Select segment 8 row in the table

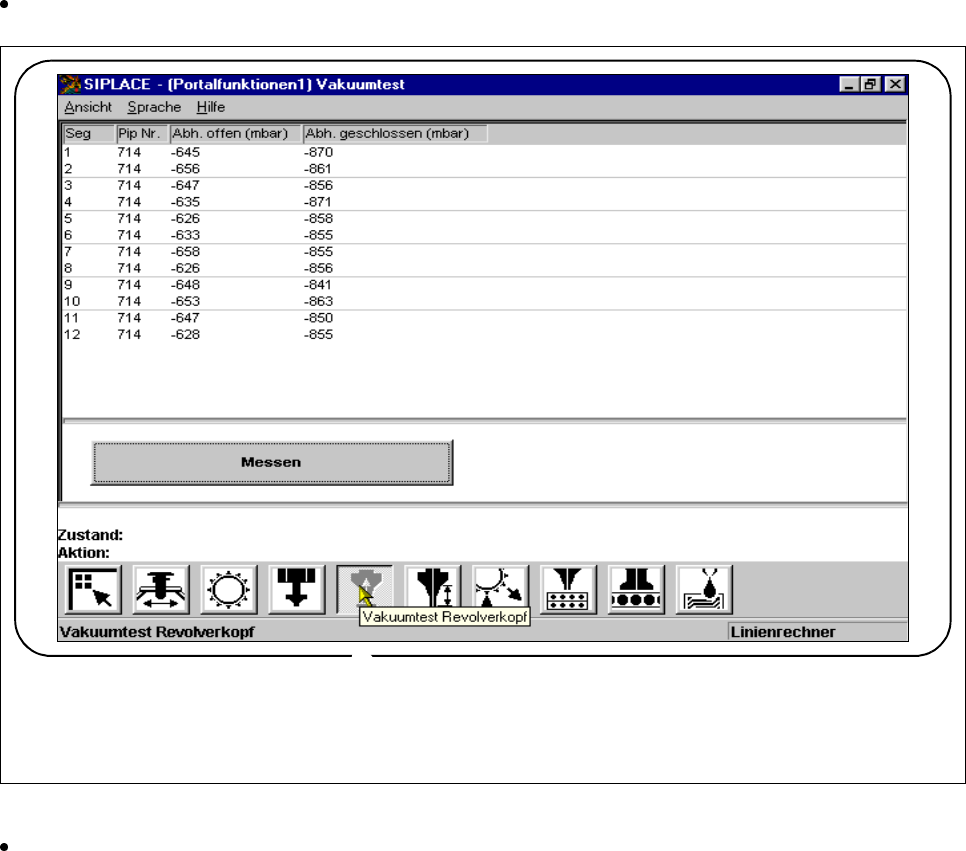(x=484, y=269)
